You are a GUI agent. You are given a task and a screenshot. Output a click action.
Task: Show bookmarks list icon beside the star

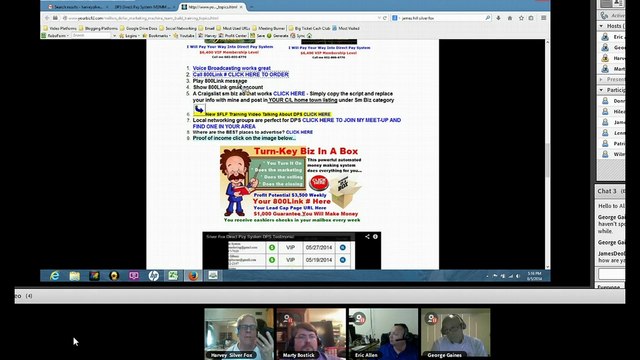click(531, 18)
